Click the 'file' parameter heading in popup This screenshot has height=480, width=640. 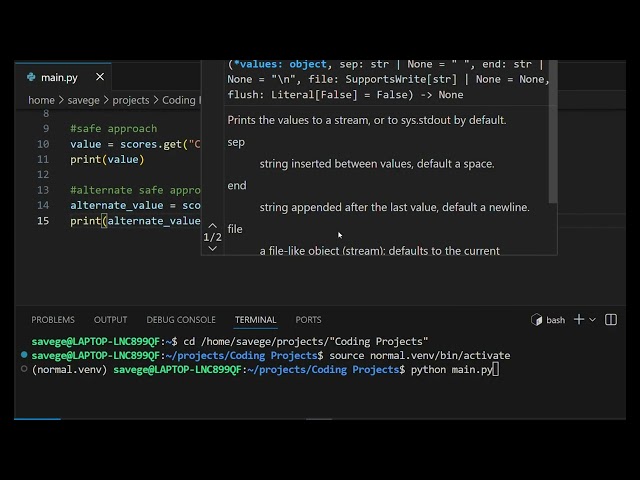[235, 229]
